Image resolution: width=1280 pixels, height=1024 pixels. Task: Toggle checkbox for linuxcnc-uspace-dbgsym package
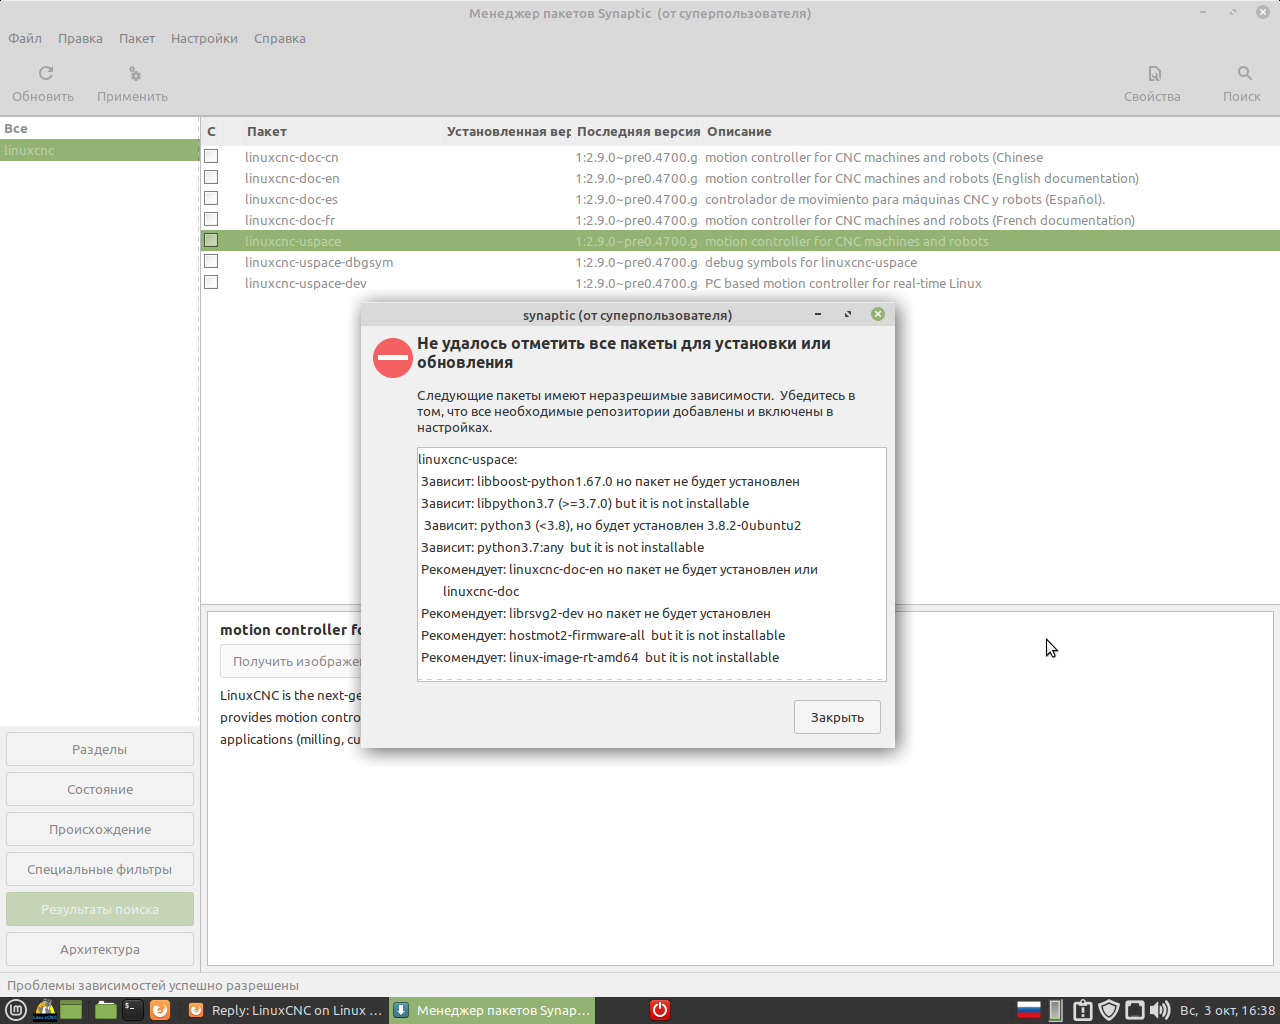[211, 262]
